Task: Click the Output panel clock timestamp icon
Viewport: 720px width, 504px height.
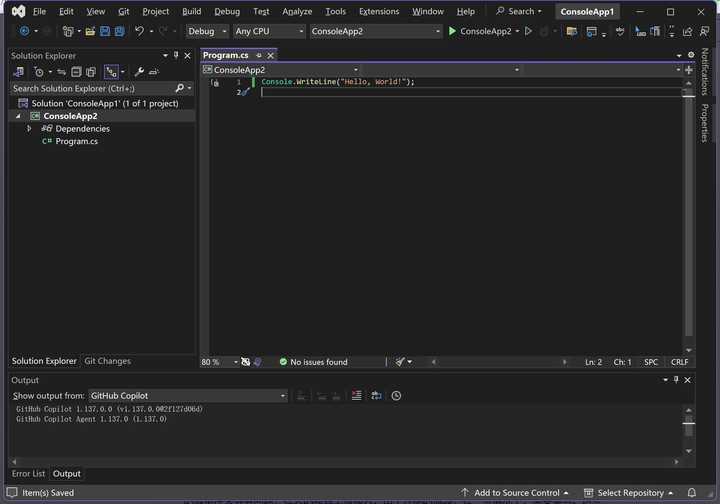Action: pyautogui.click(x=396, y=396)
